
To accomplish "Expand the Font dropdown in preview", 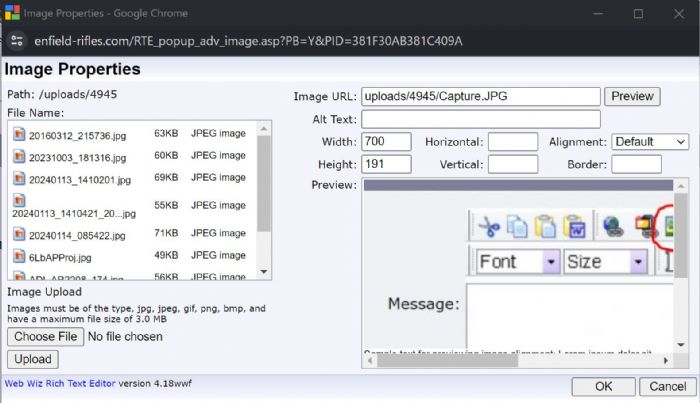I will tap(550, 262).
